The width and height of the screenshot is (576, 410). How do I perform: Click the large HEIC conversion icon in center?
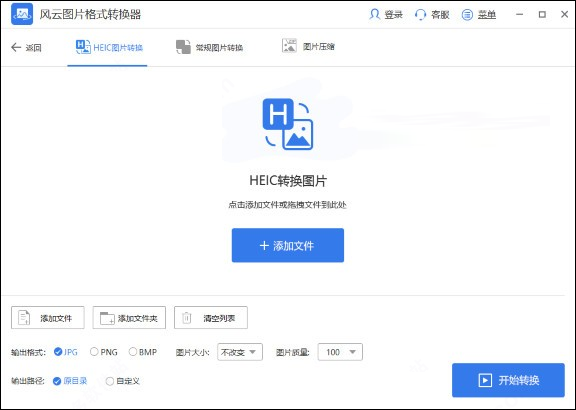pos(288,124)
